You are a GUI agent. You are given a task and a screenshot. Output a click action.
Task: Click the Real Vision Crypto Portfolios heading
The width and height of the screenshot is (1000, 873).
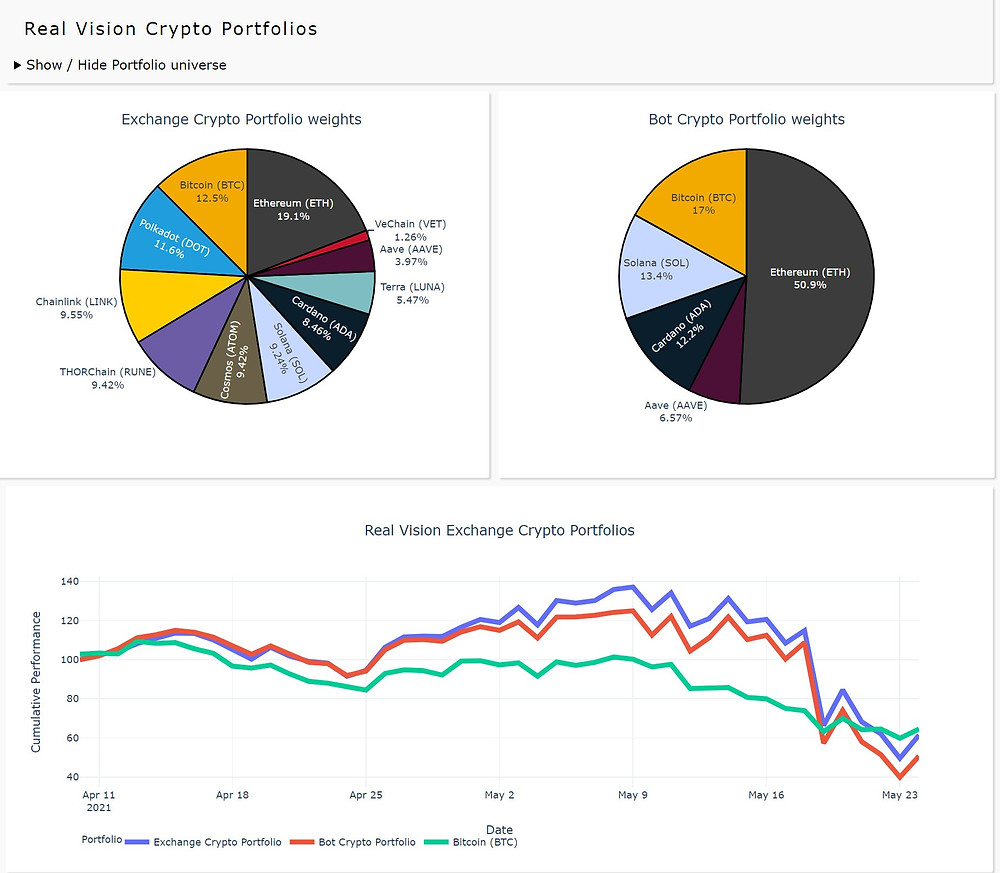tap(171, 29)
